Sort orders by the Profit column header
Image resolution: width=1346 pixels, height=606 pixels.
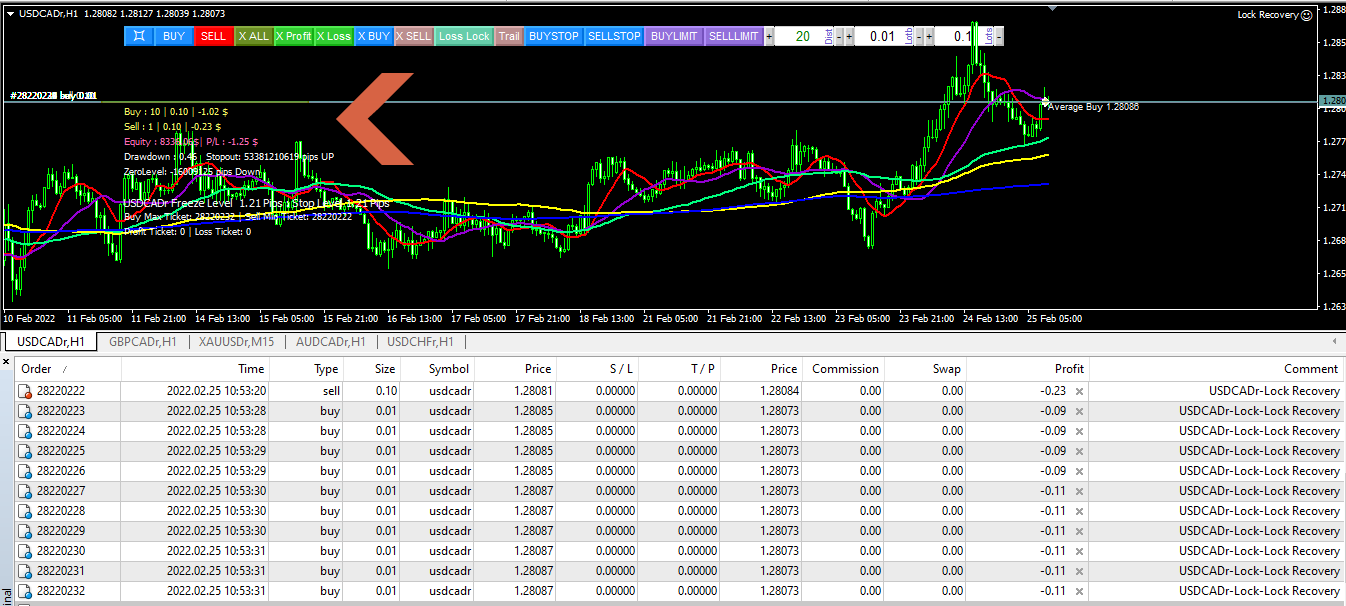pos(1068,369)
